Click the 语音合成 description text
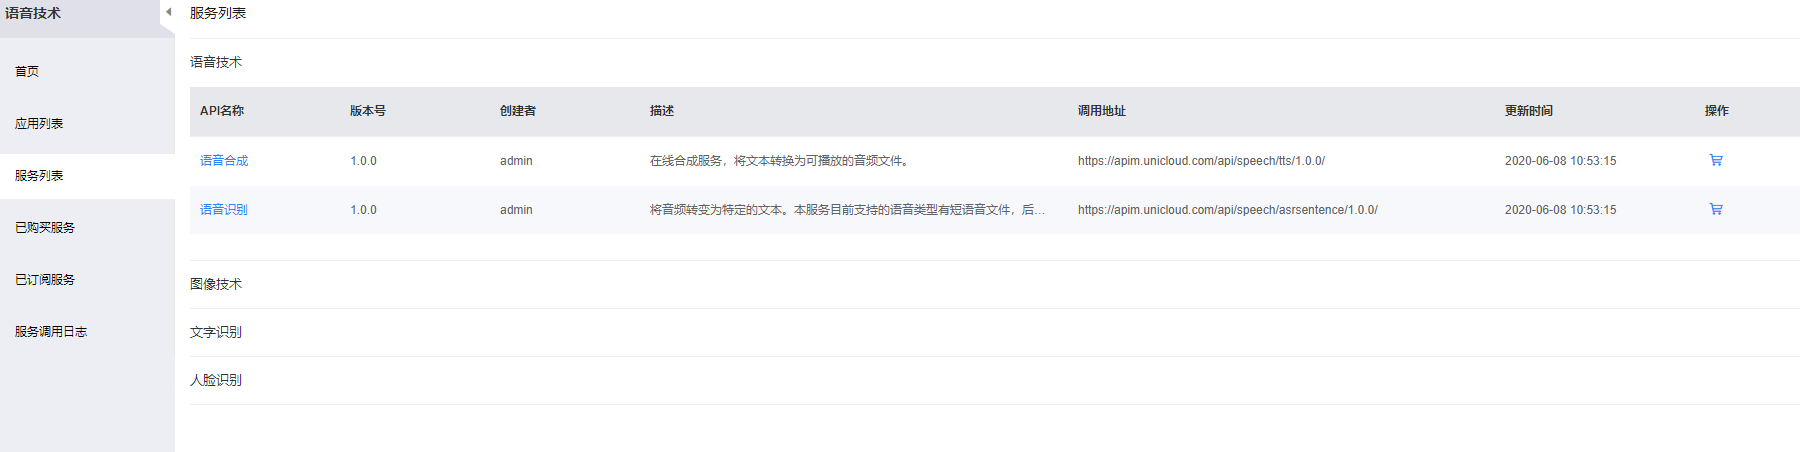This screenshot has width=1800, height=452. tap(780, 161)
